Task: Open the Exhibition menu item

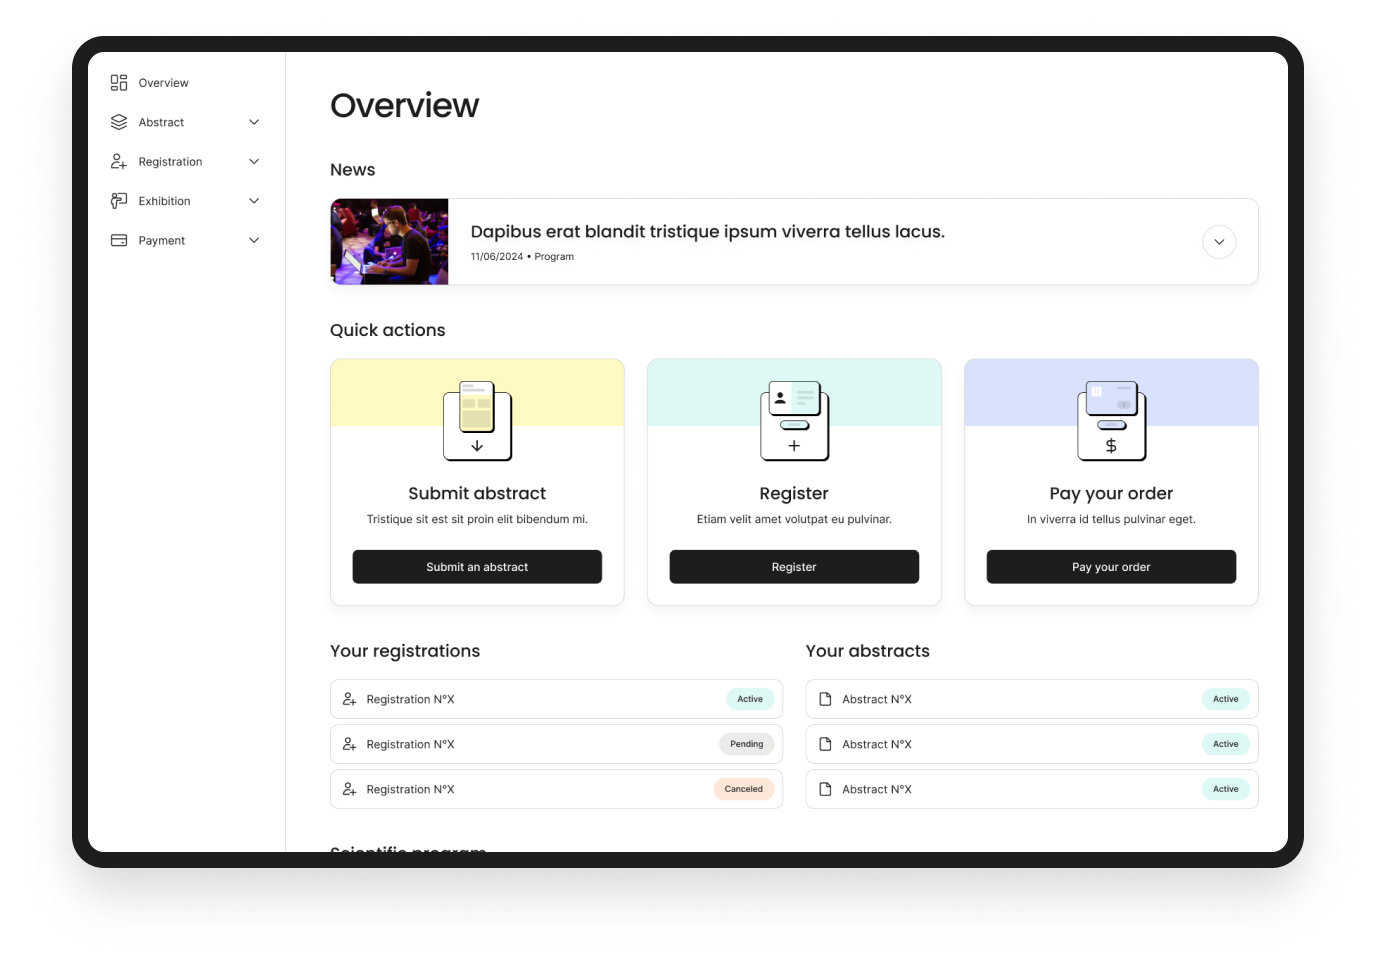Action: tap(164, 201)
